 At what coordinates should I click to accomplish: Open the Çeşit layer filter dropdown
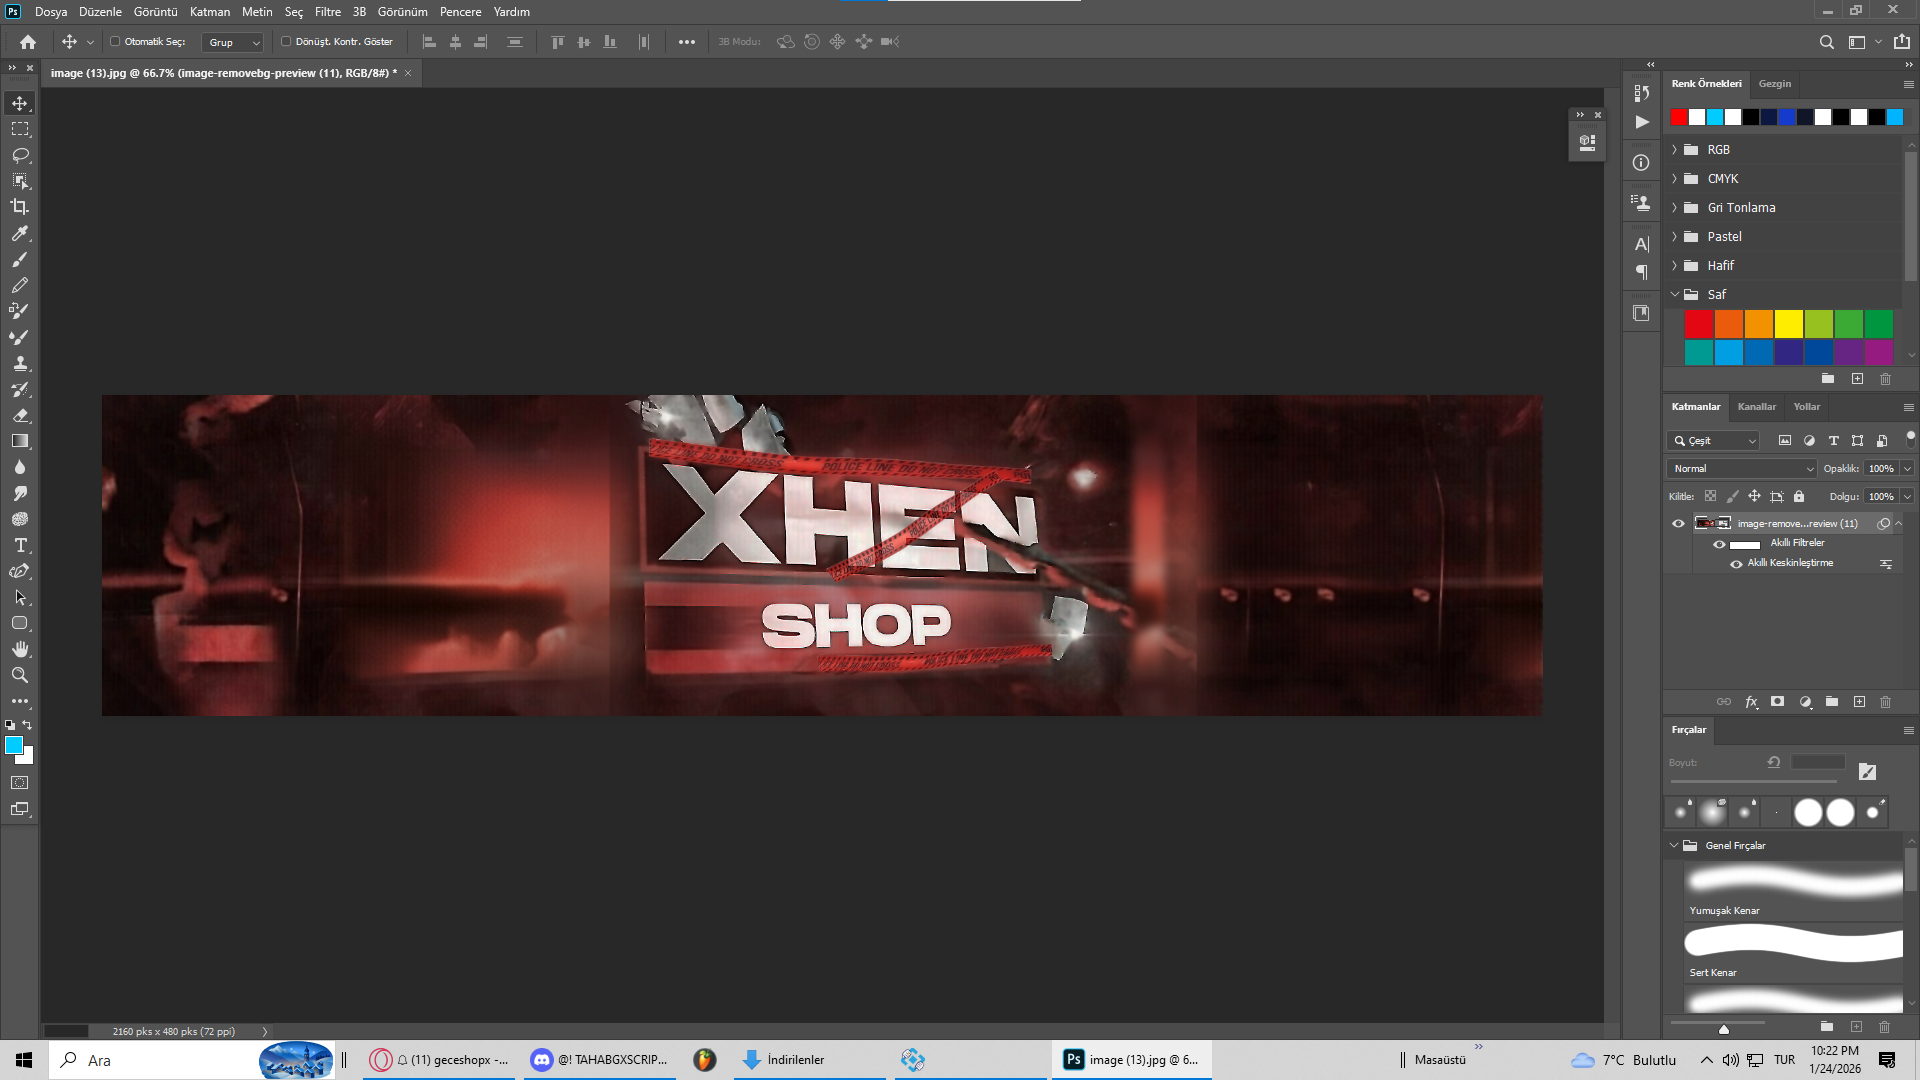[1713, 440]
